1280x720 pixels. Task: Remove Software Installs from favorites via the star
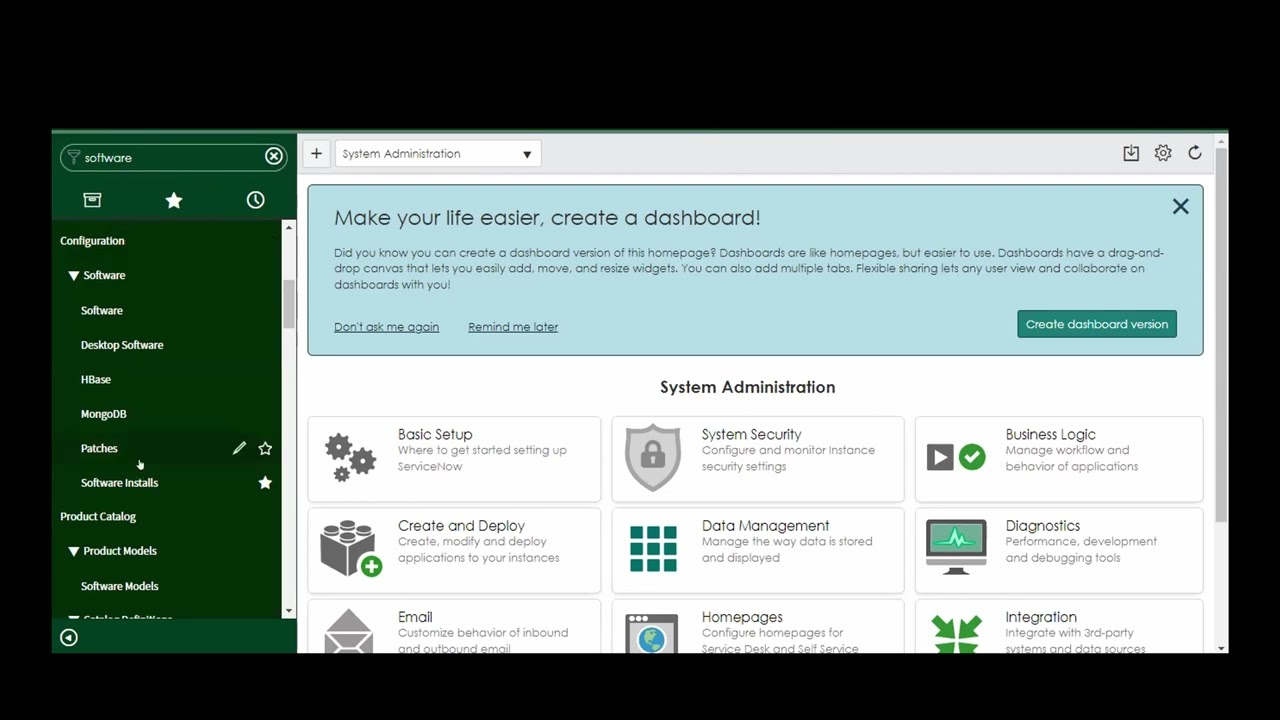pos(265,483)
